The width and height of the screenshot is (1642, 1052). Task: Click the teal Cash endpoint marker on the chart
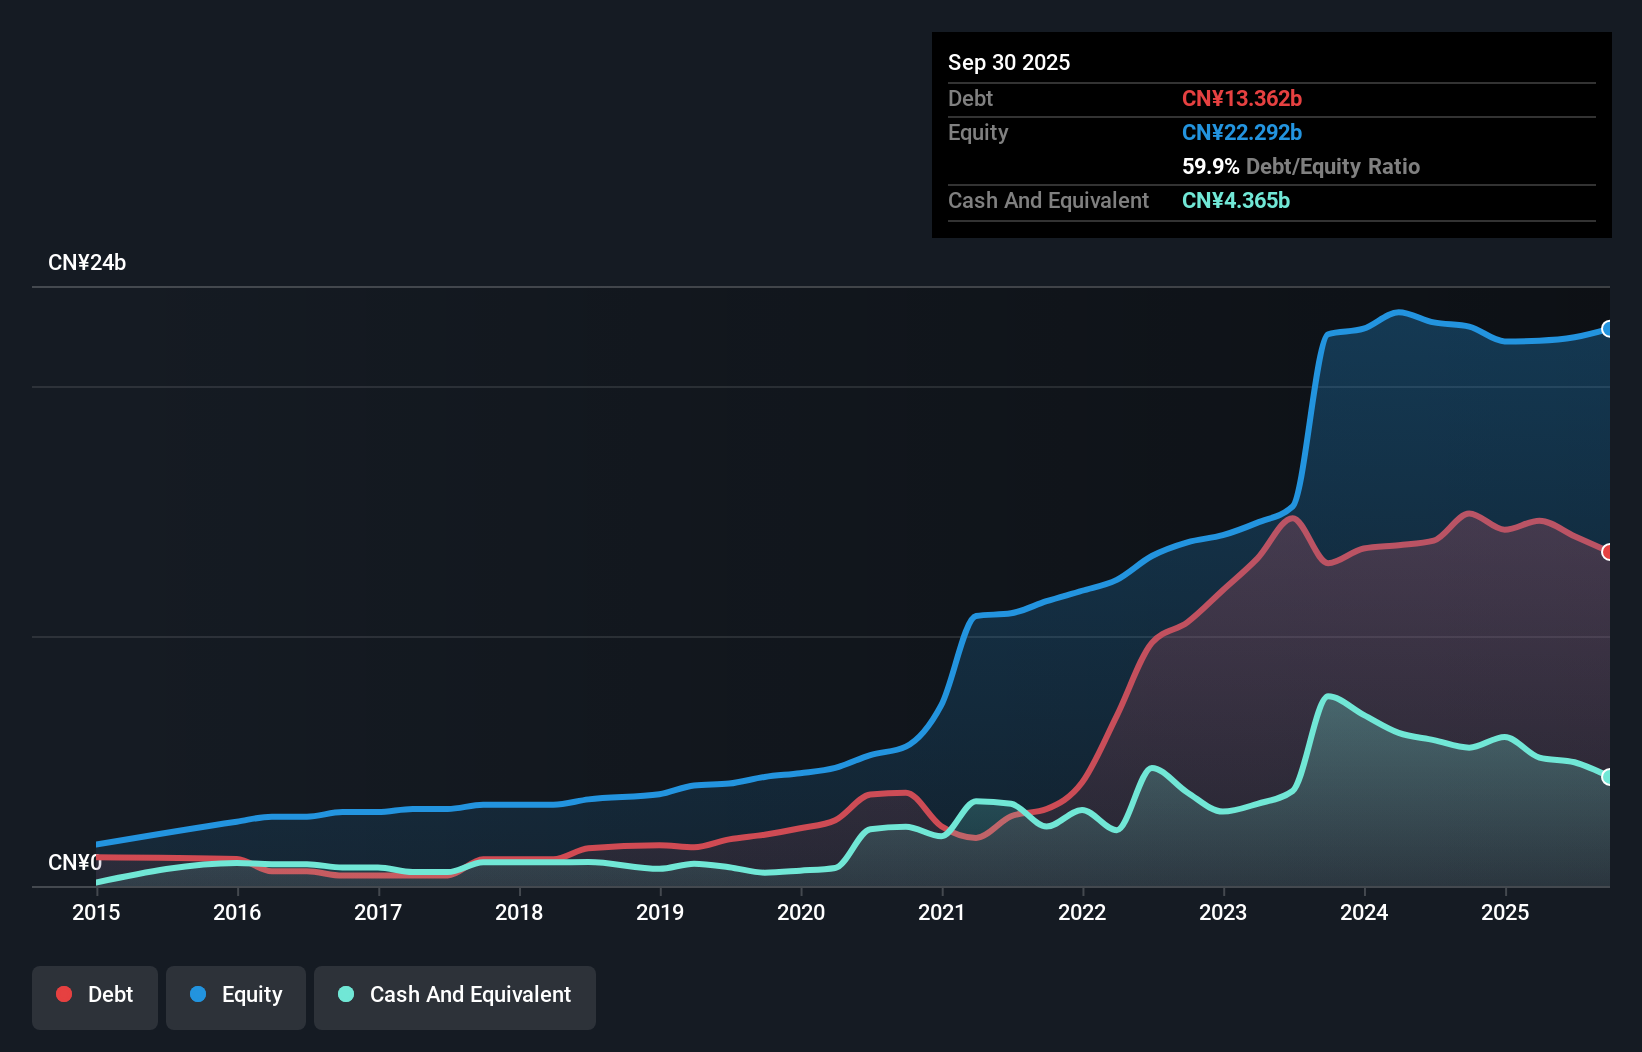[x=1608, y=777]
